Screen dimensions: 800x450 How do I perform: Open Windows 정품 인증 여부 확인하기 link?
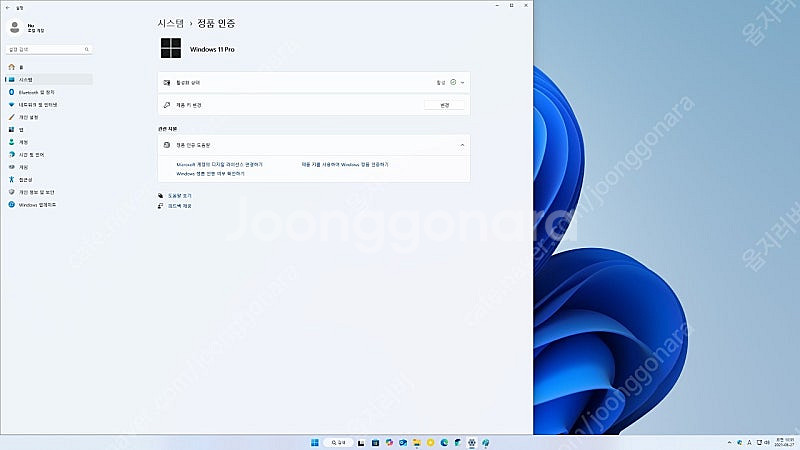[210, 173]
